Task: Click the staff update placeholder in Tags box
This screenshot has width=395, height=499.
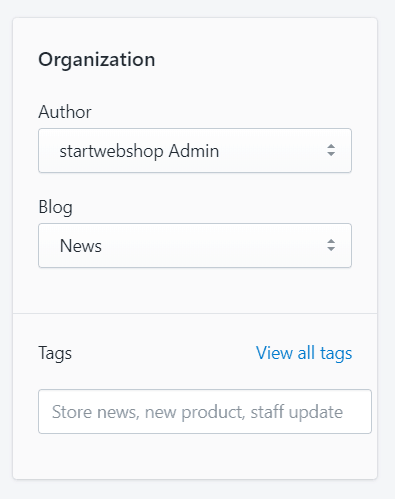Action: tap(297, 412)
